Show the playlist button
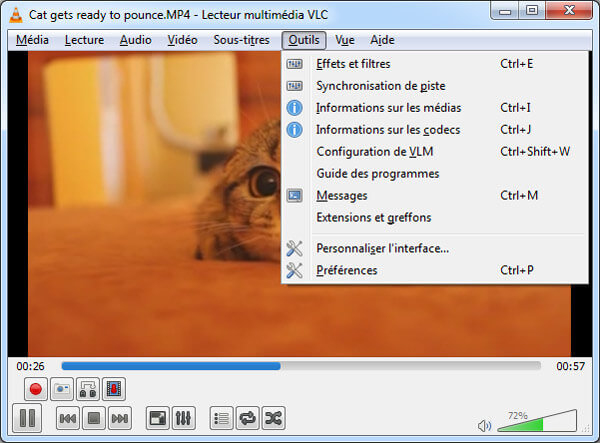The height and width of the screenshot is (443, 600). pyautogui.click(x=221, y=419)
